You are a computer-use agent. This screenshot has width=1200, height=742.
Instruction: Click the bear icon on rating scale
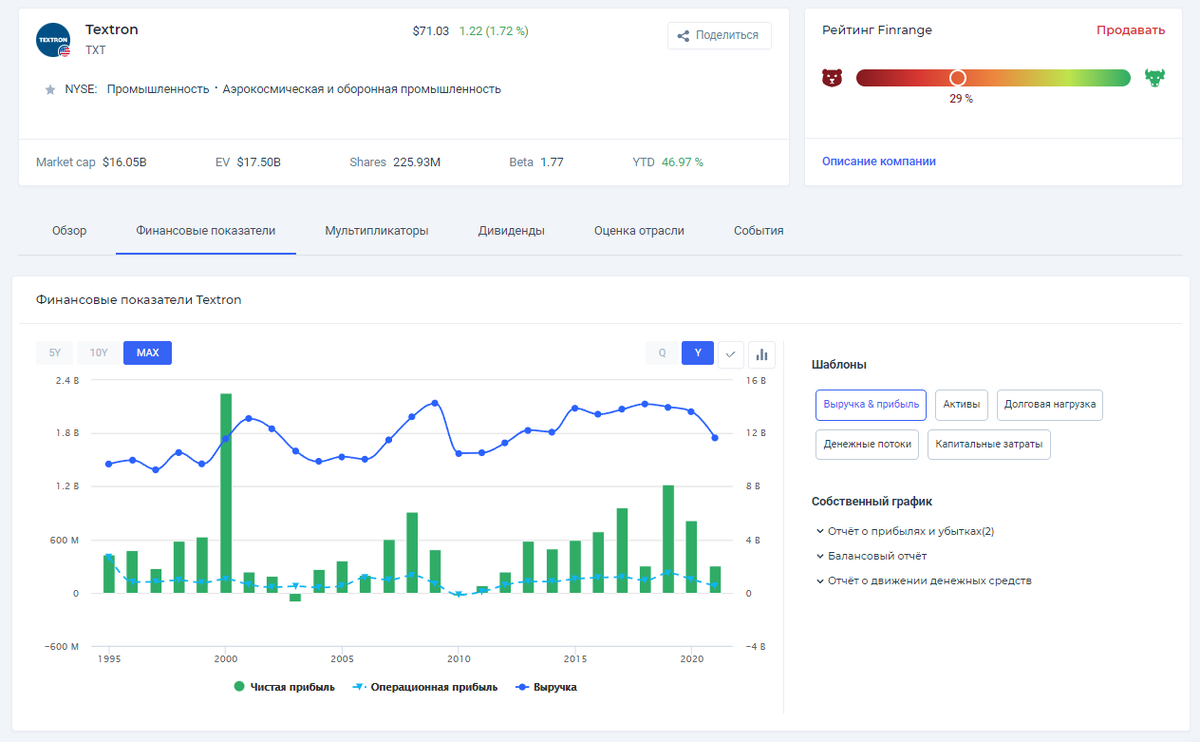coord(832,78)
